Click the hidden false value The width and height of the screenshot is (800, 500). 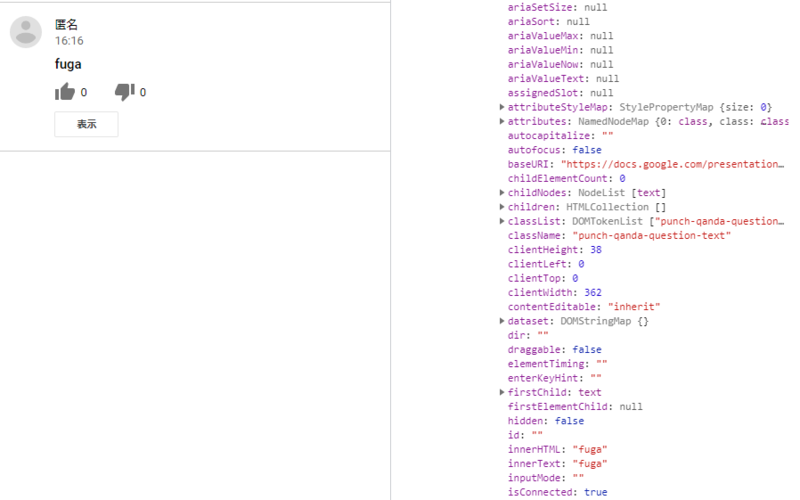point(569,421)
